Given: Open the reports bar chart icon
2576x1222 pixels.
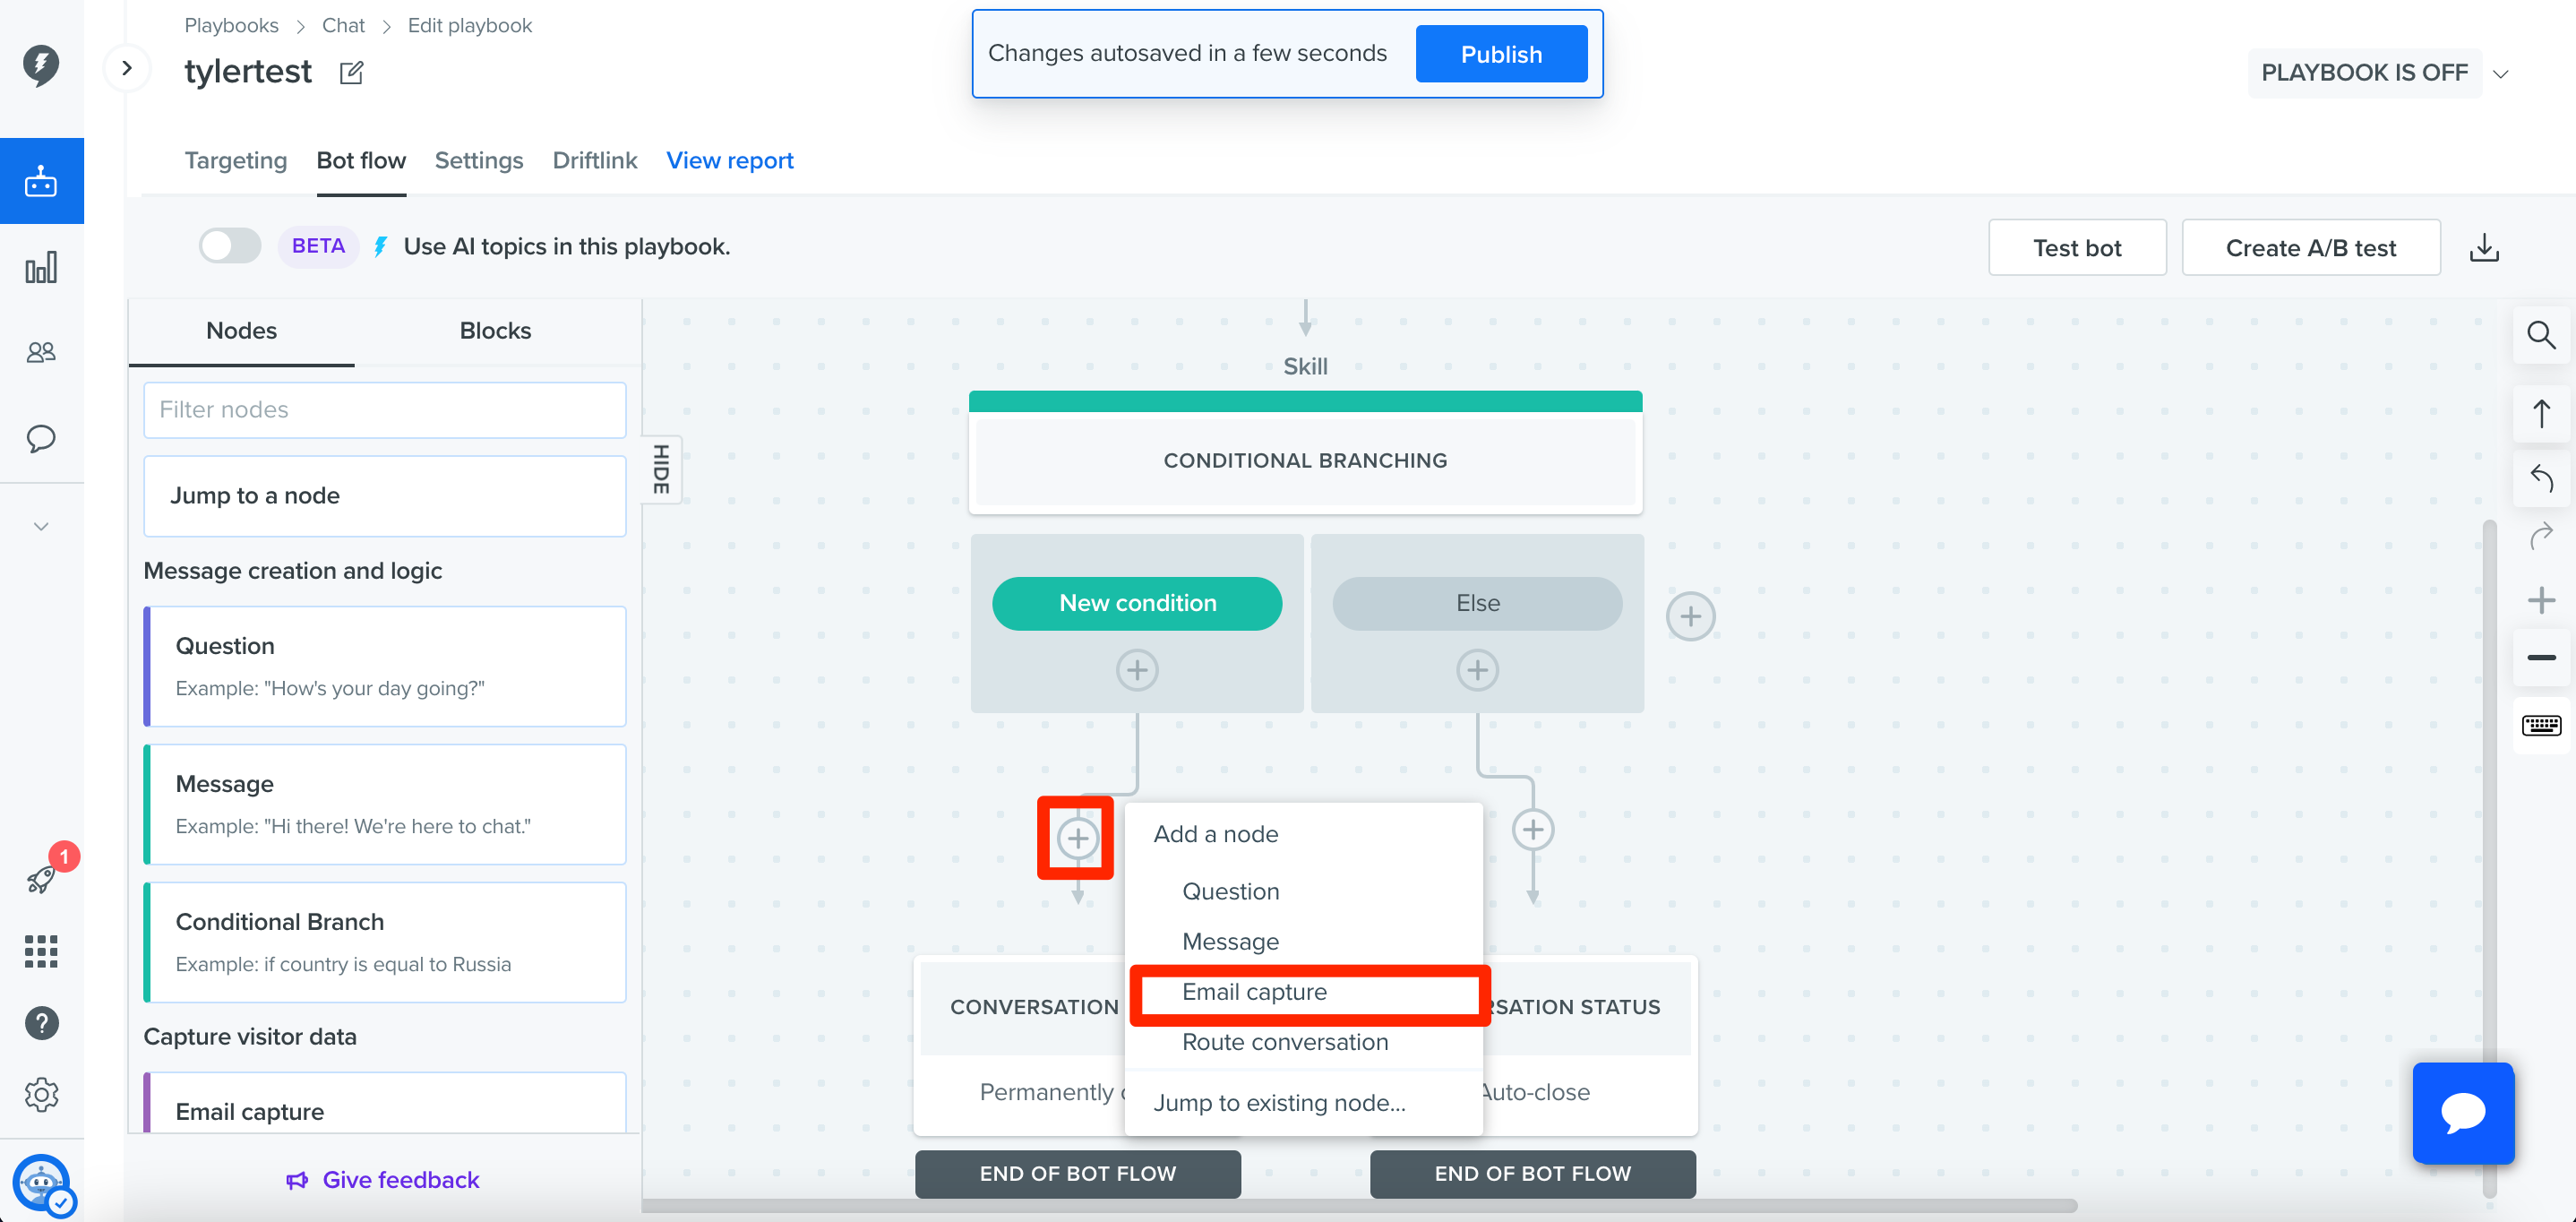Looking at the screenshot, I should click(x=41, y=267).
